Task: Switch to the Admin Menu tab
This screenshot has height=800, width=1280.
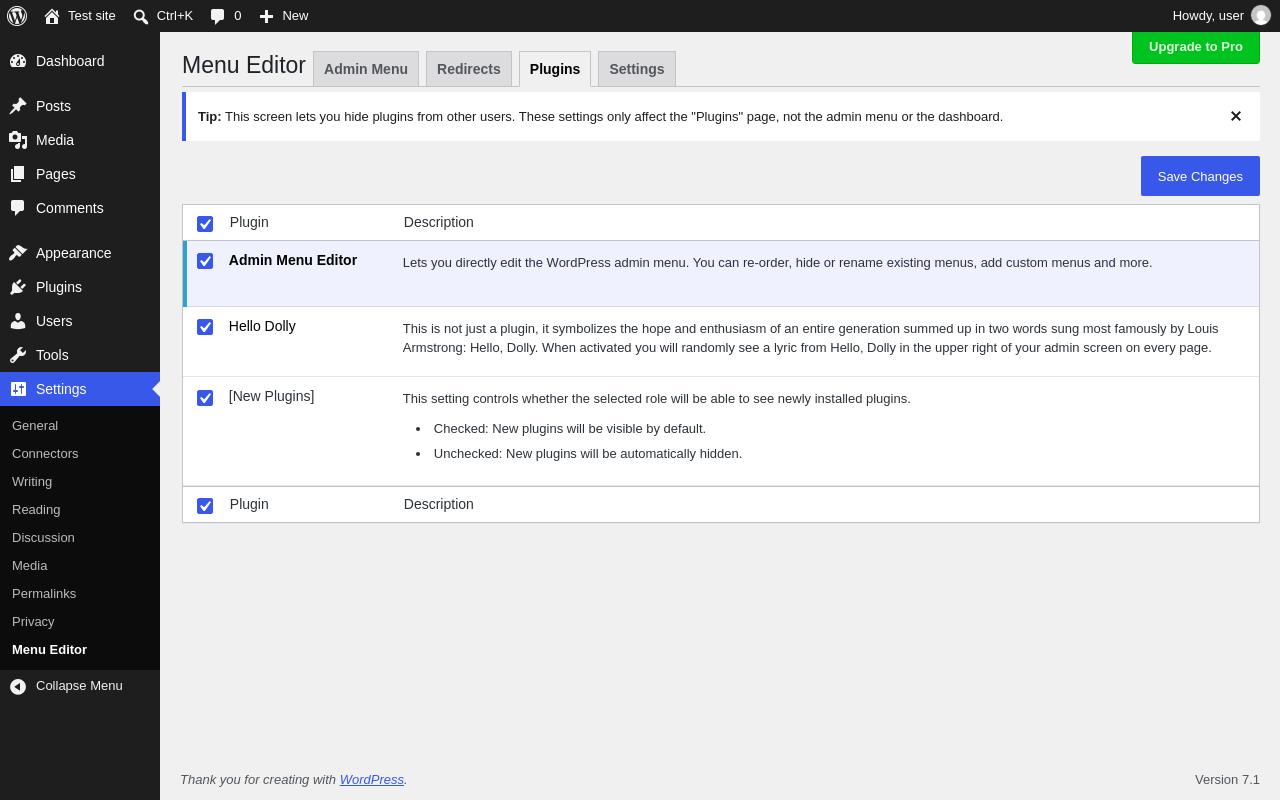Action: tap(366, 69)
